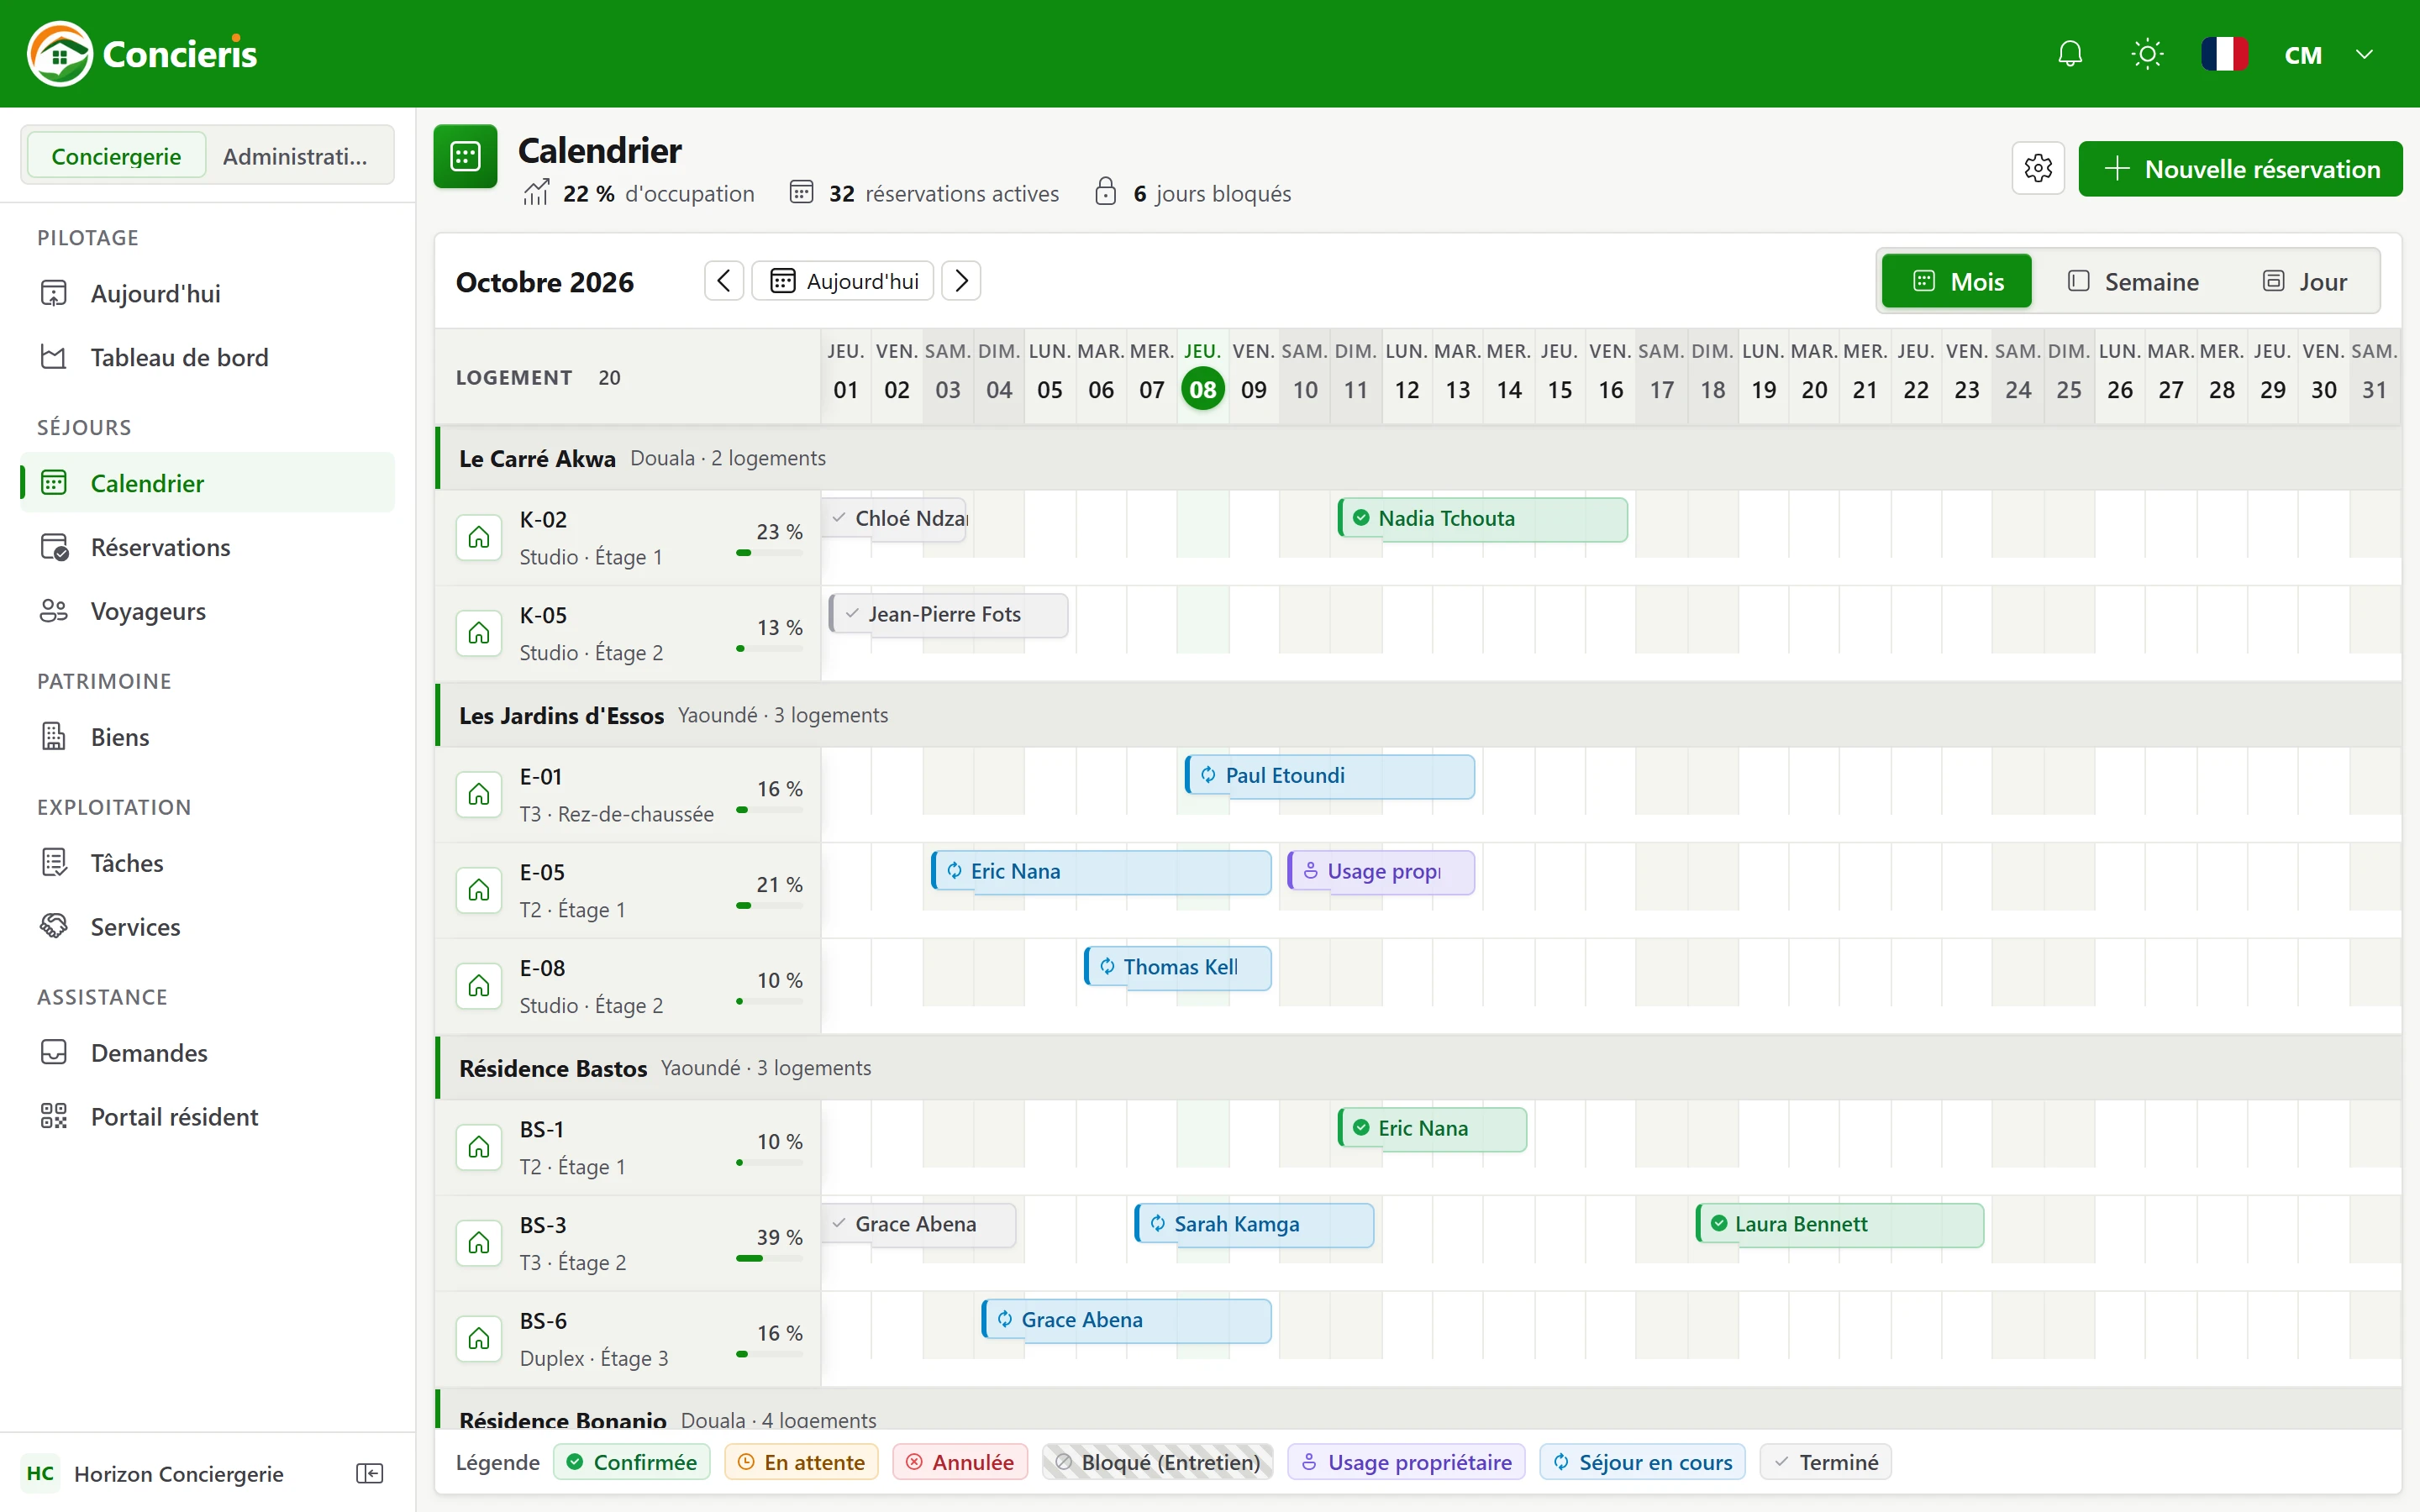Select the Conciergerie tab
Image resolution: width=2420 pixels, height=1512 pixels.
tap(116, 156)
